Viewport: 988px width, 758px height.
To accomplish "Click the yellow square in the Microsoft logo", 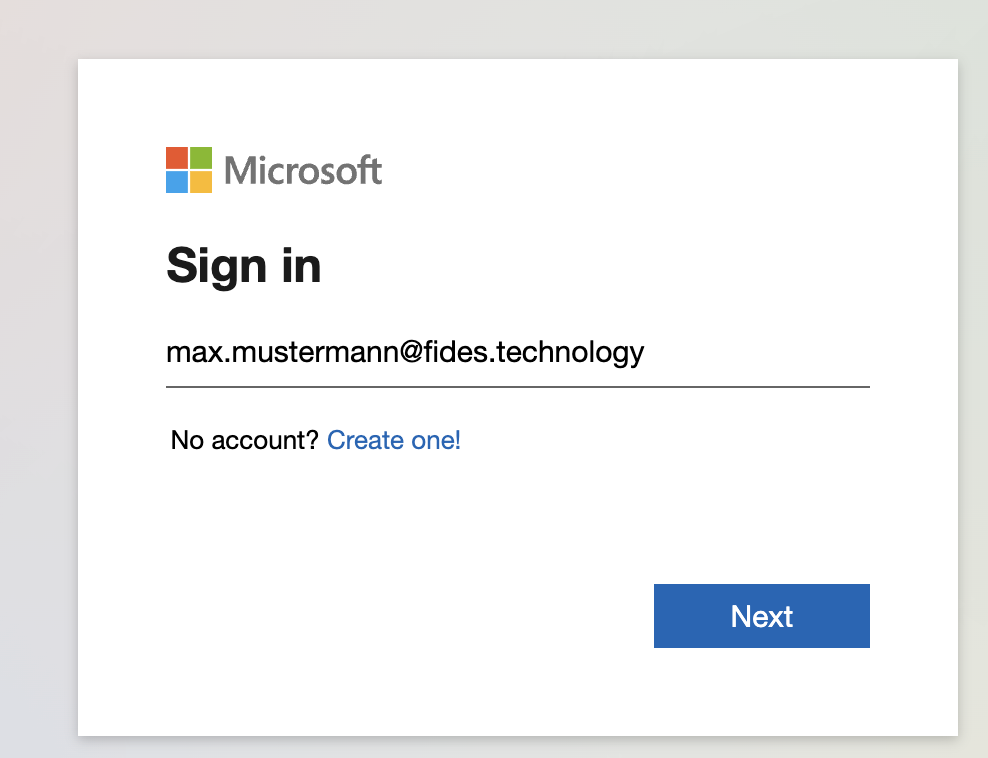I will coord(201,182).
